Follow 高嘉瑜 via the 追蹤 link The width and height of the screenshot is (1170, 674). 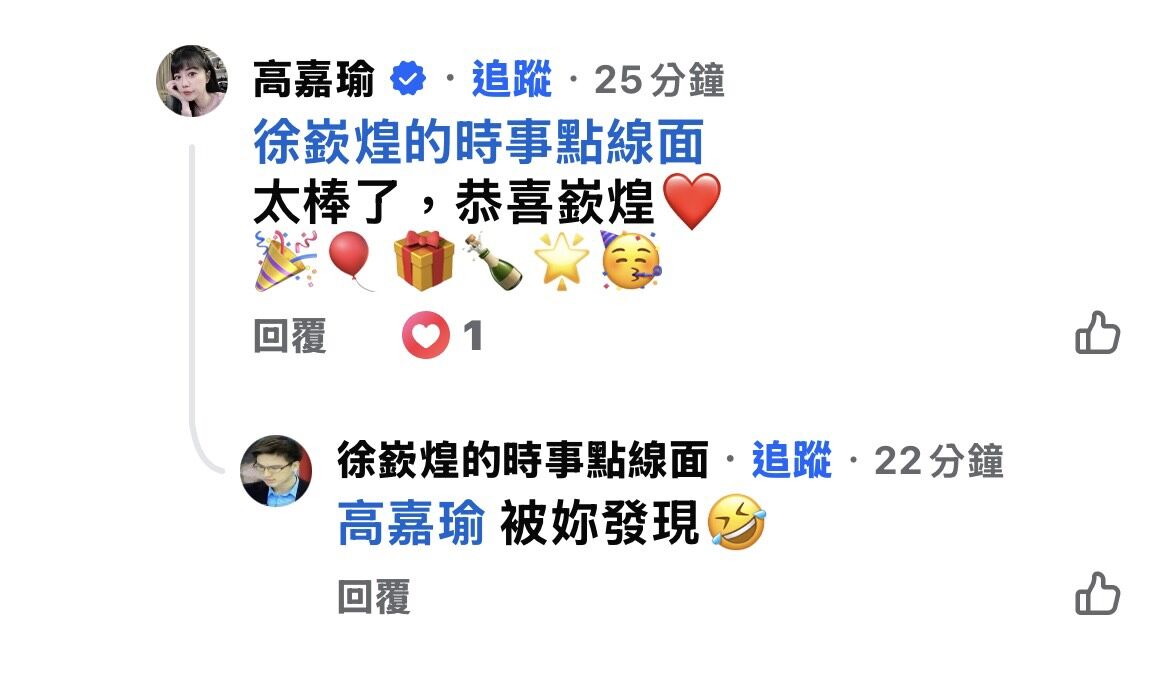pyautogui.click(x=512, y=79)
